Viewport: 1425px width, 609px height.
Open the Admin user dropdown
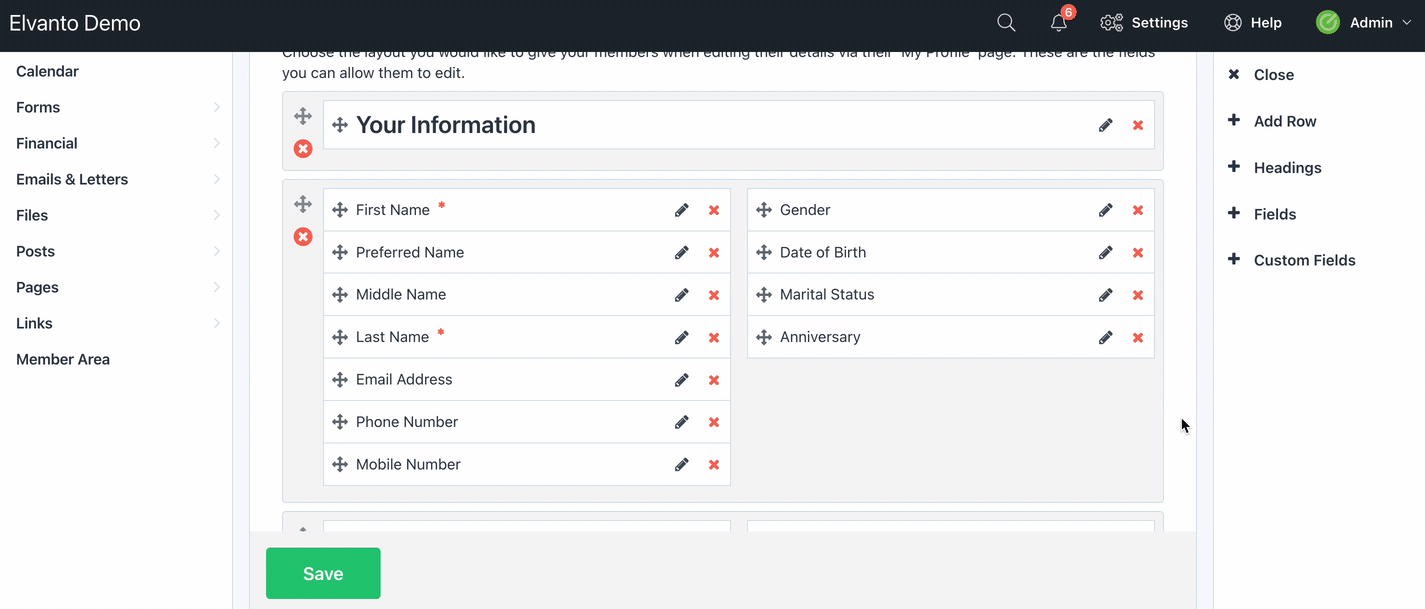(x=1368, y=23)
